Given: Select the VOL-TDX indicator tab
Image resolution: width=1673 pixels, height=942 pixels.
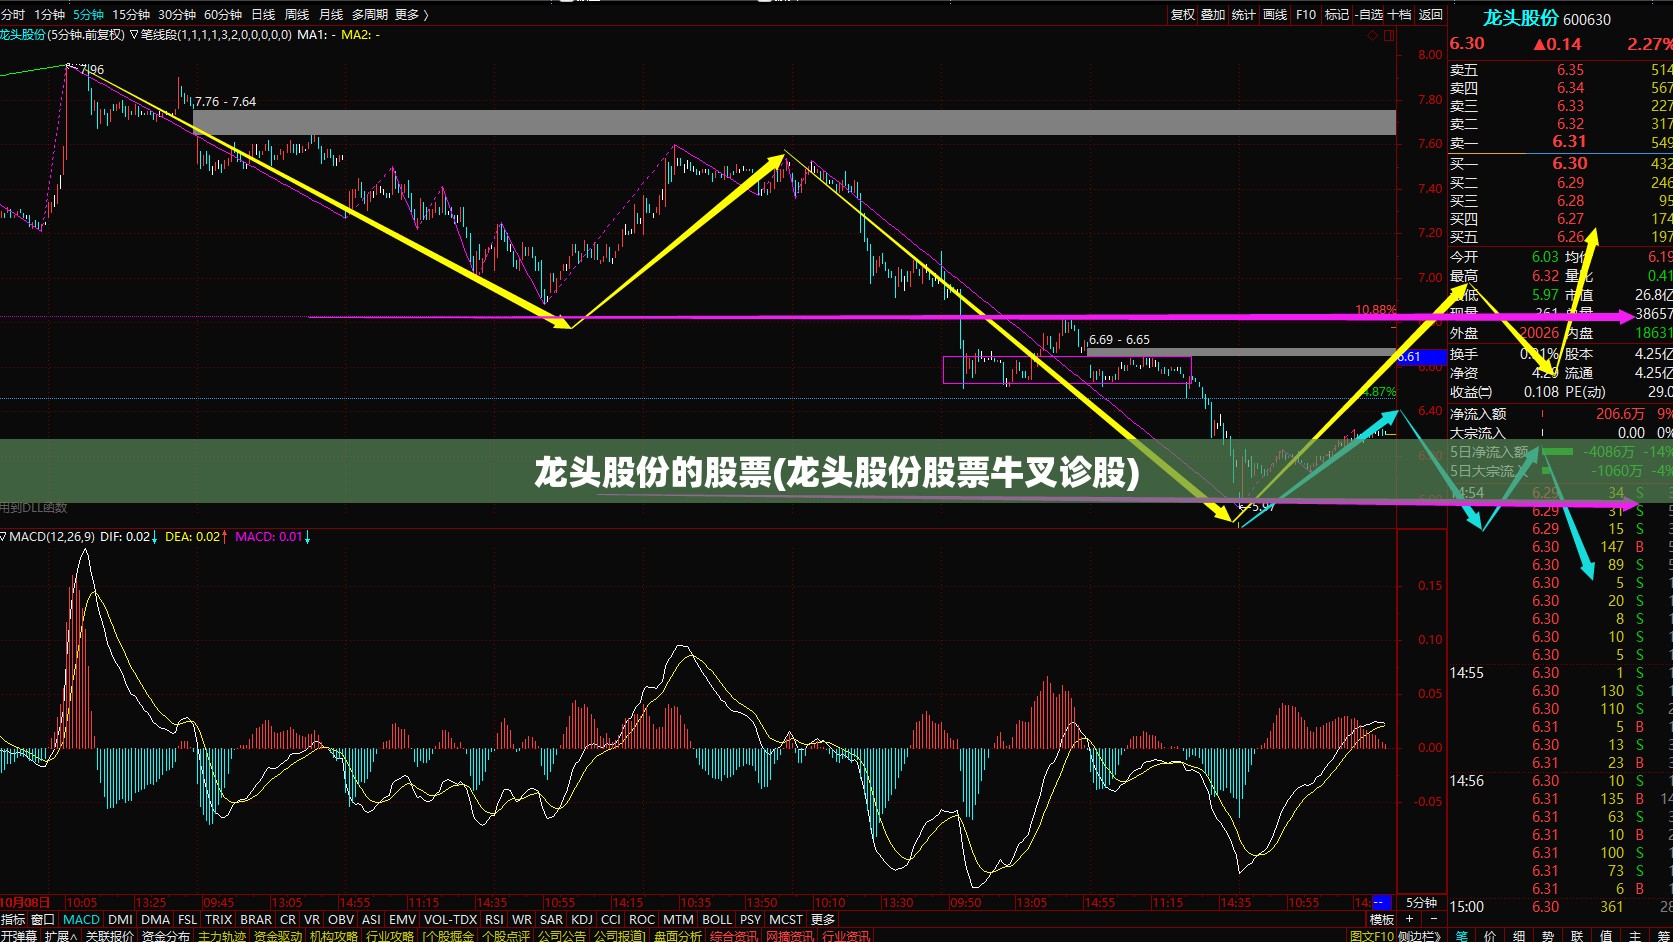Looking at the screenshot, I should pos(450,919).
